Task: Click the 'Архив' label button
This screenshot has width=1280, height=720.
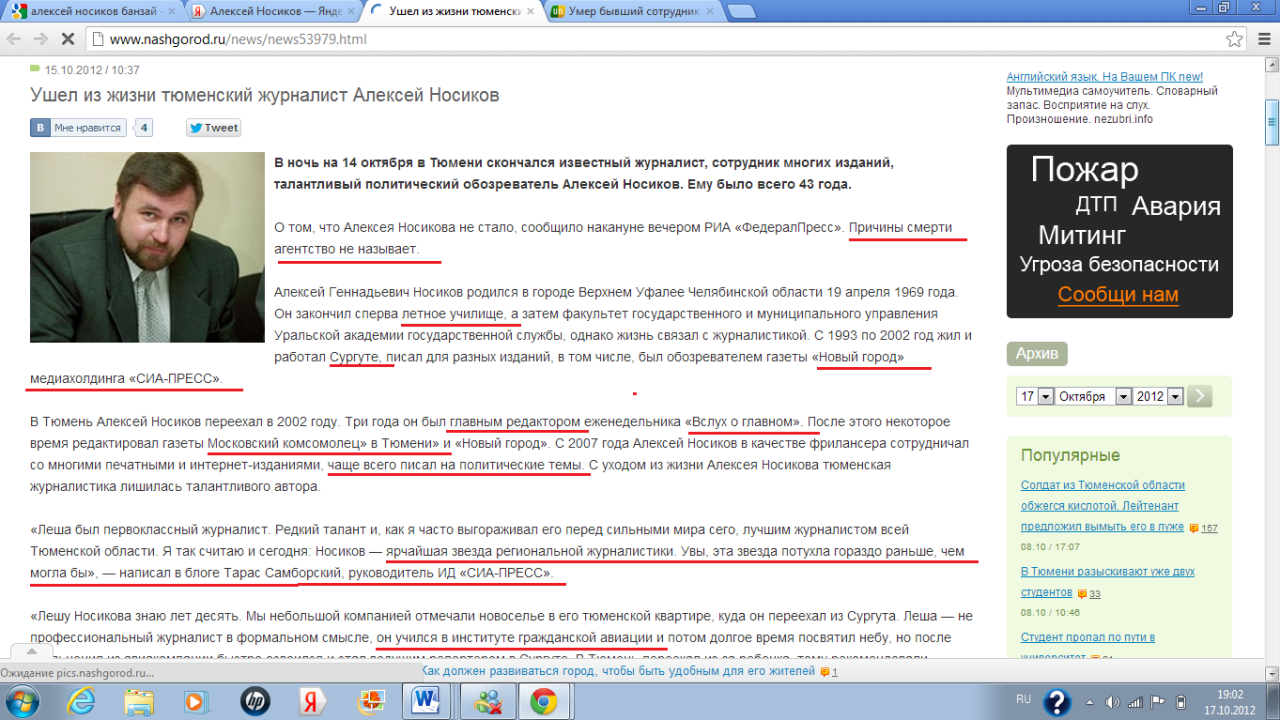Action: coord(1037,354)
